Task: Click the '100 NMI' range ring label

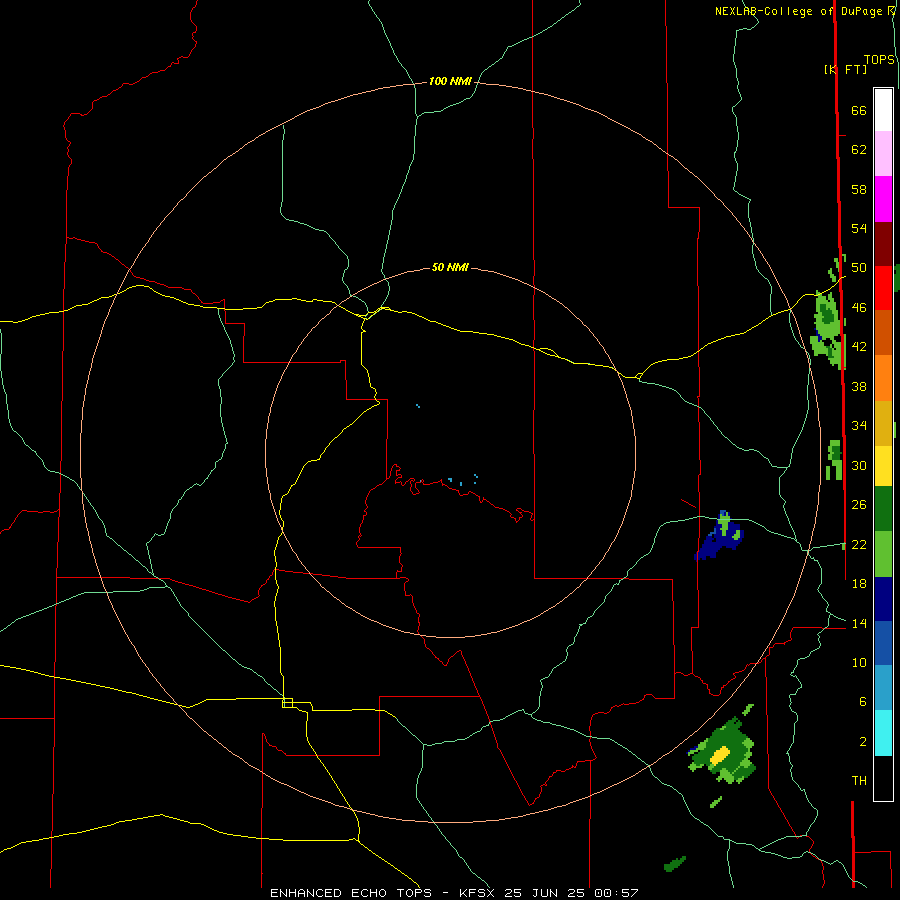Action: click(x=450, y=82)
